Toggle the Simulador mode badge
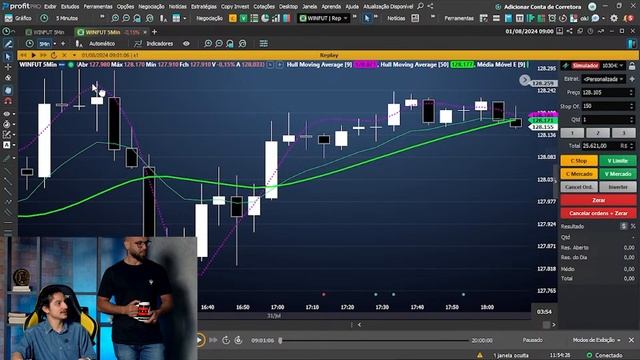 pos(585,66)
